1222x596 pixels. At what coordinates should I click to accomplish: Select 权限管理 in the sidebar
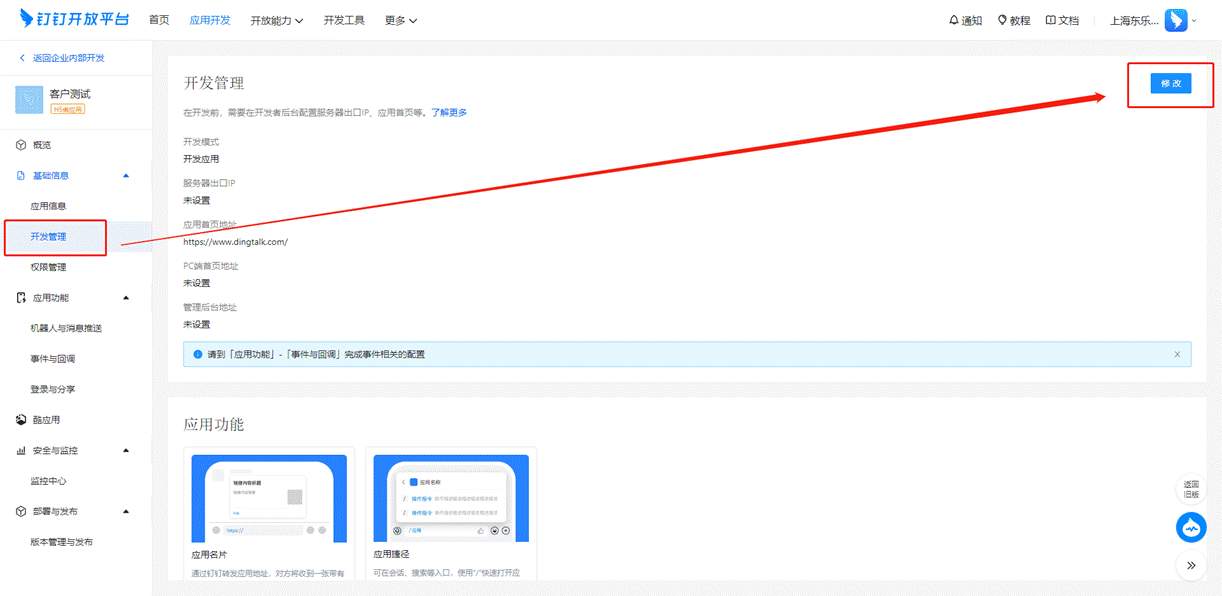pos(49,267)
